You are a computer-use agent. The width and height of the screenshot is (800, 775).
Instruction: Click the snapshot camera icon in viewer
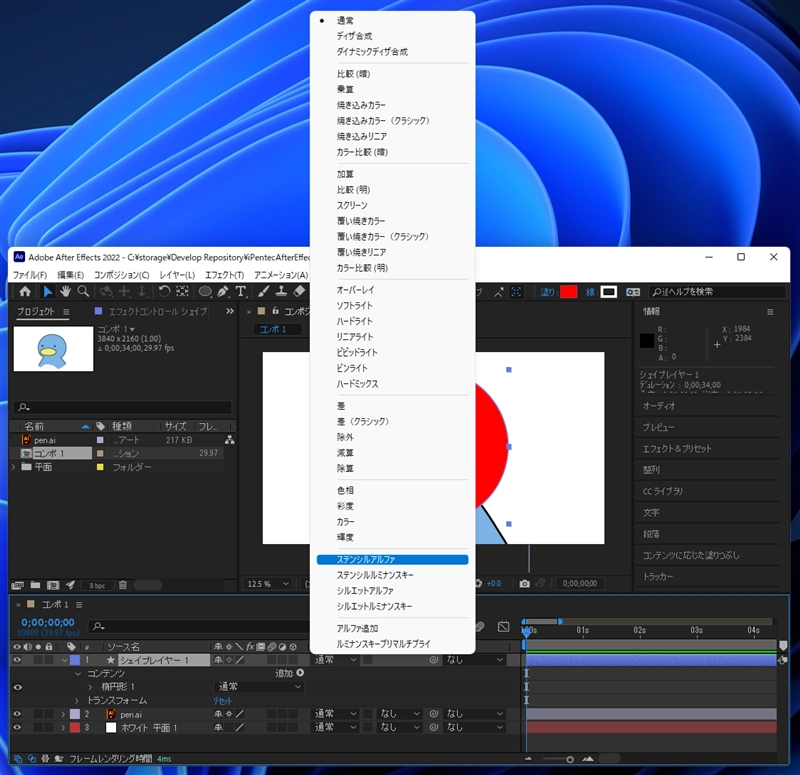(x=524, y=583)
